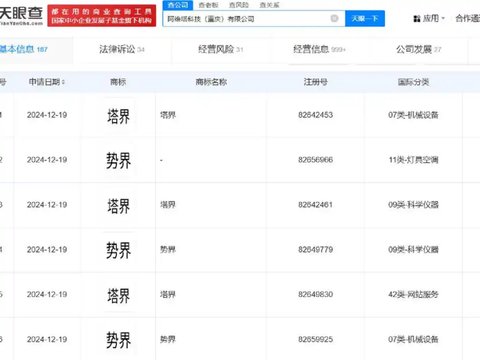Image resolution: width=480 pixels, height=360 pixels.
Task: Click date 2024-12-19 in 82642453 row
Action: point(47,115)
